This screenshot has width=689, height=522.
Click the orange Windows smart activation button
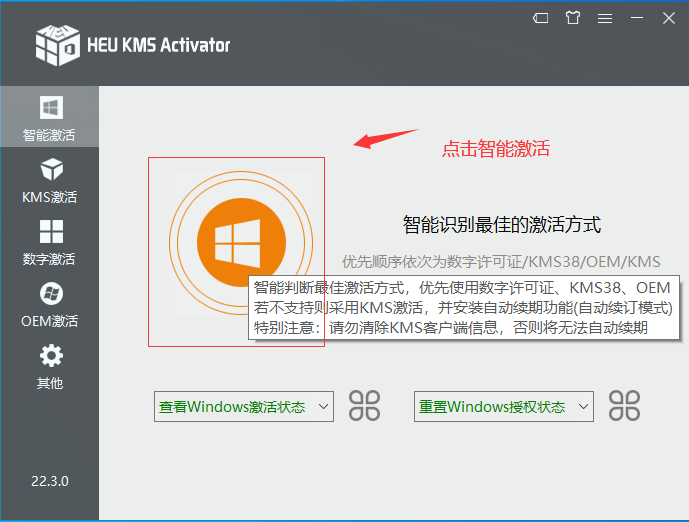[241, 243]
